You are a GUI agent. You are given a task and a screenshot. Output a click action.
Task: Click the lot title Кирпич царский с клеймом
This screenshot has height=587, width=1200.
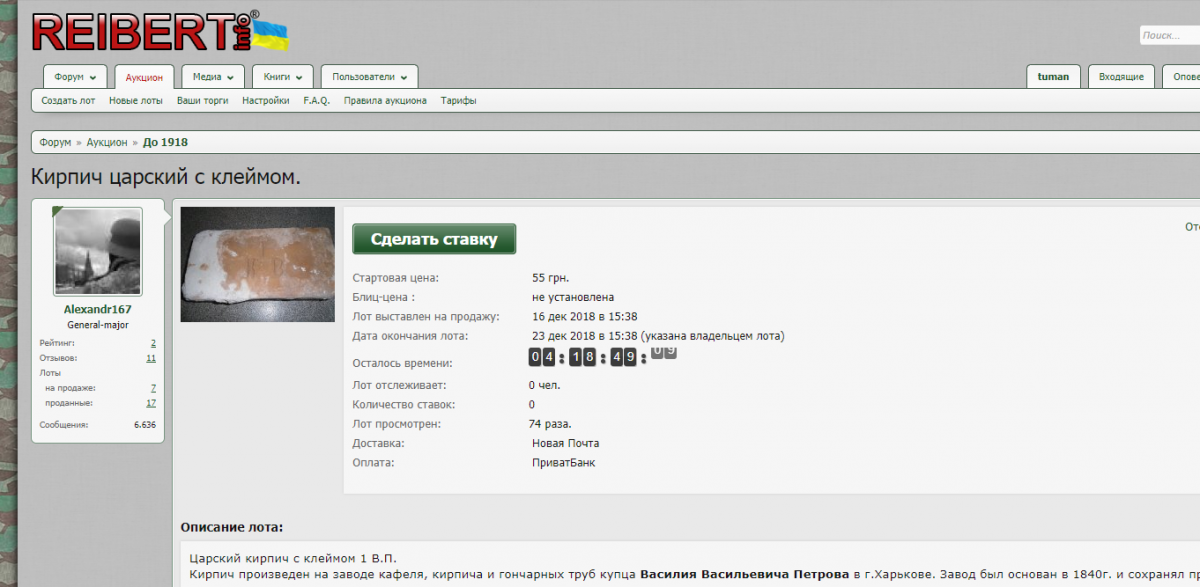[x=166, y=177]
